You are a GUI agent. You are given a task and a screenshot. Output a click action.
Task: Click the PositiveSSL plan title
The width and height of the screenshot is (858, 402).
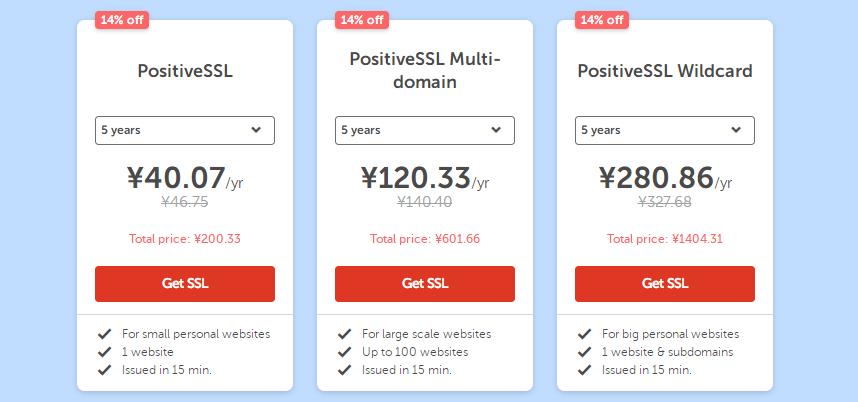point(185,71)
